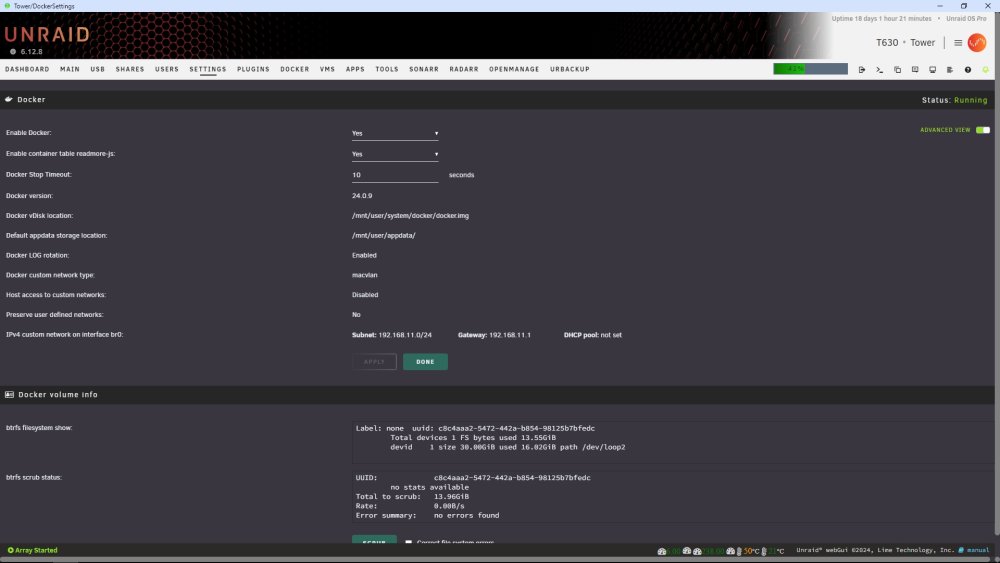Click the green notification bulb icon

tap(985, 69)
